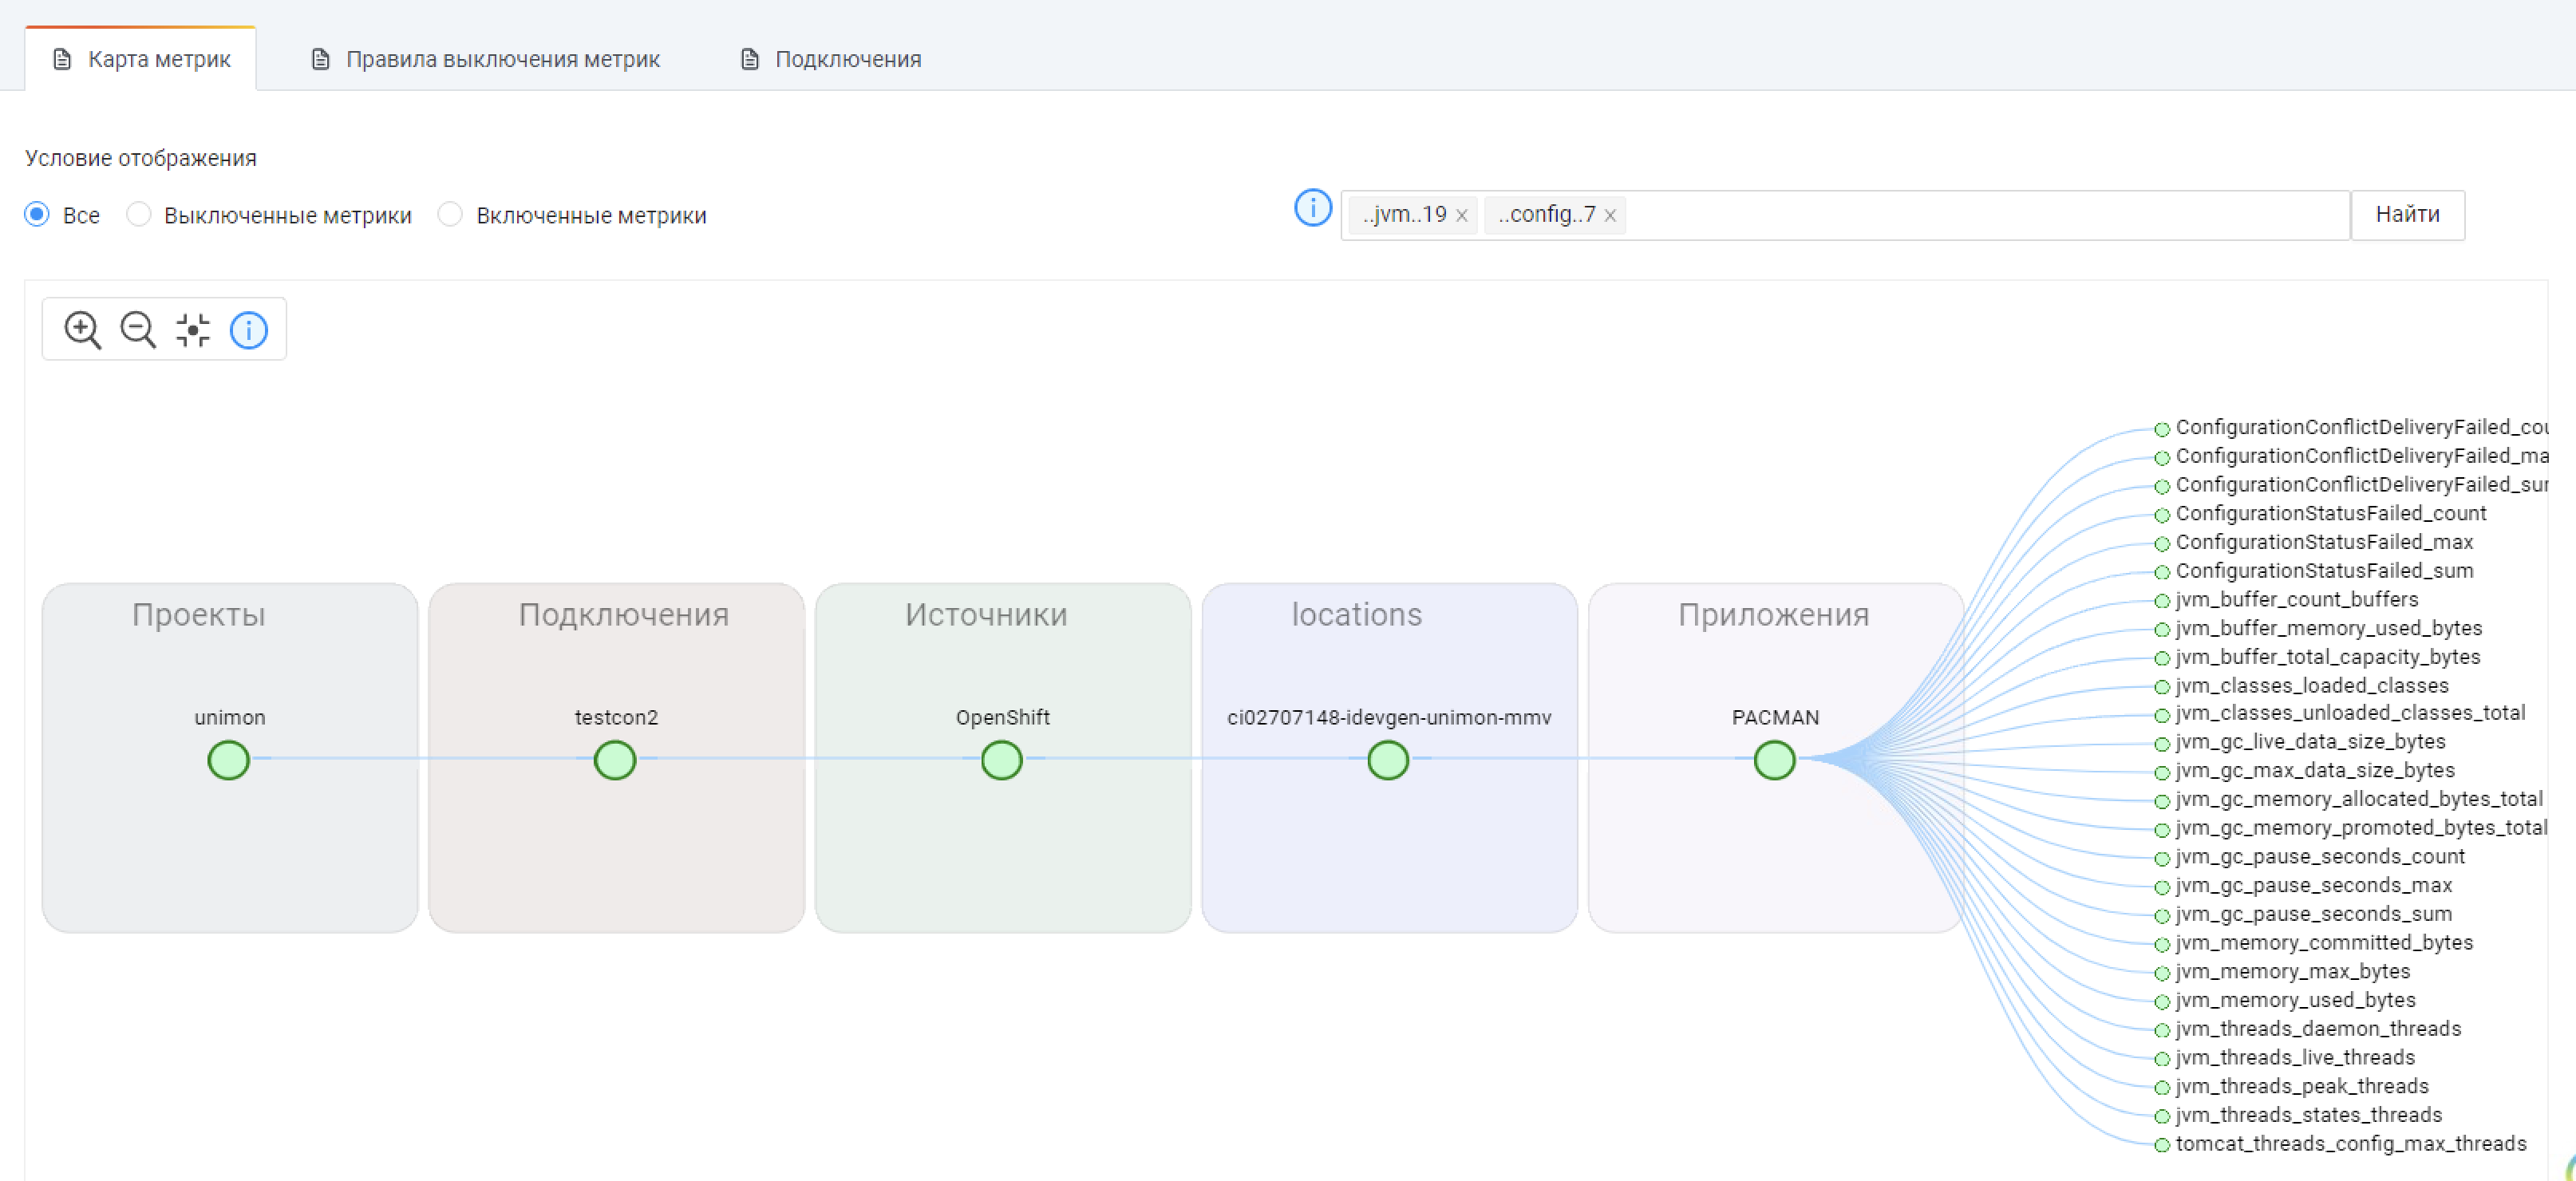Remove the ..config..7 filter tag

click(1610, 216)
